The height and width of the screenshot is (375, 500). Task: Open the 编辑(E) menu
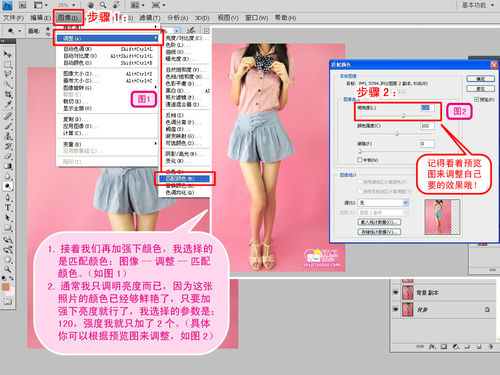40,18
